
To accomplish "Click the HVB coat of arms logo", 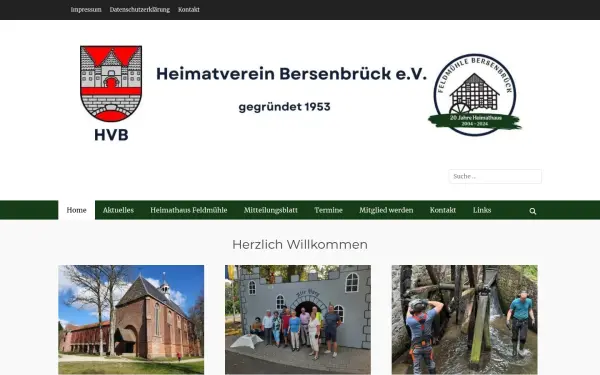I will (x=111, y=93).
